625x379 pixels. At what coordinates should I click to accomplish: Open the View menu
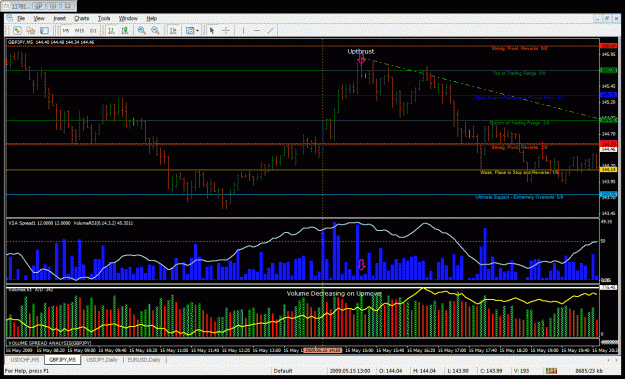pos(39,18)
